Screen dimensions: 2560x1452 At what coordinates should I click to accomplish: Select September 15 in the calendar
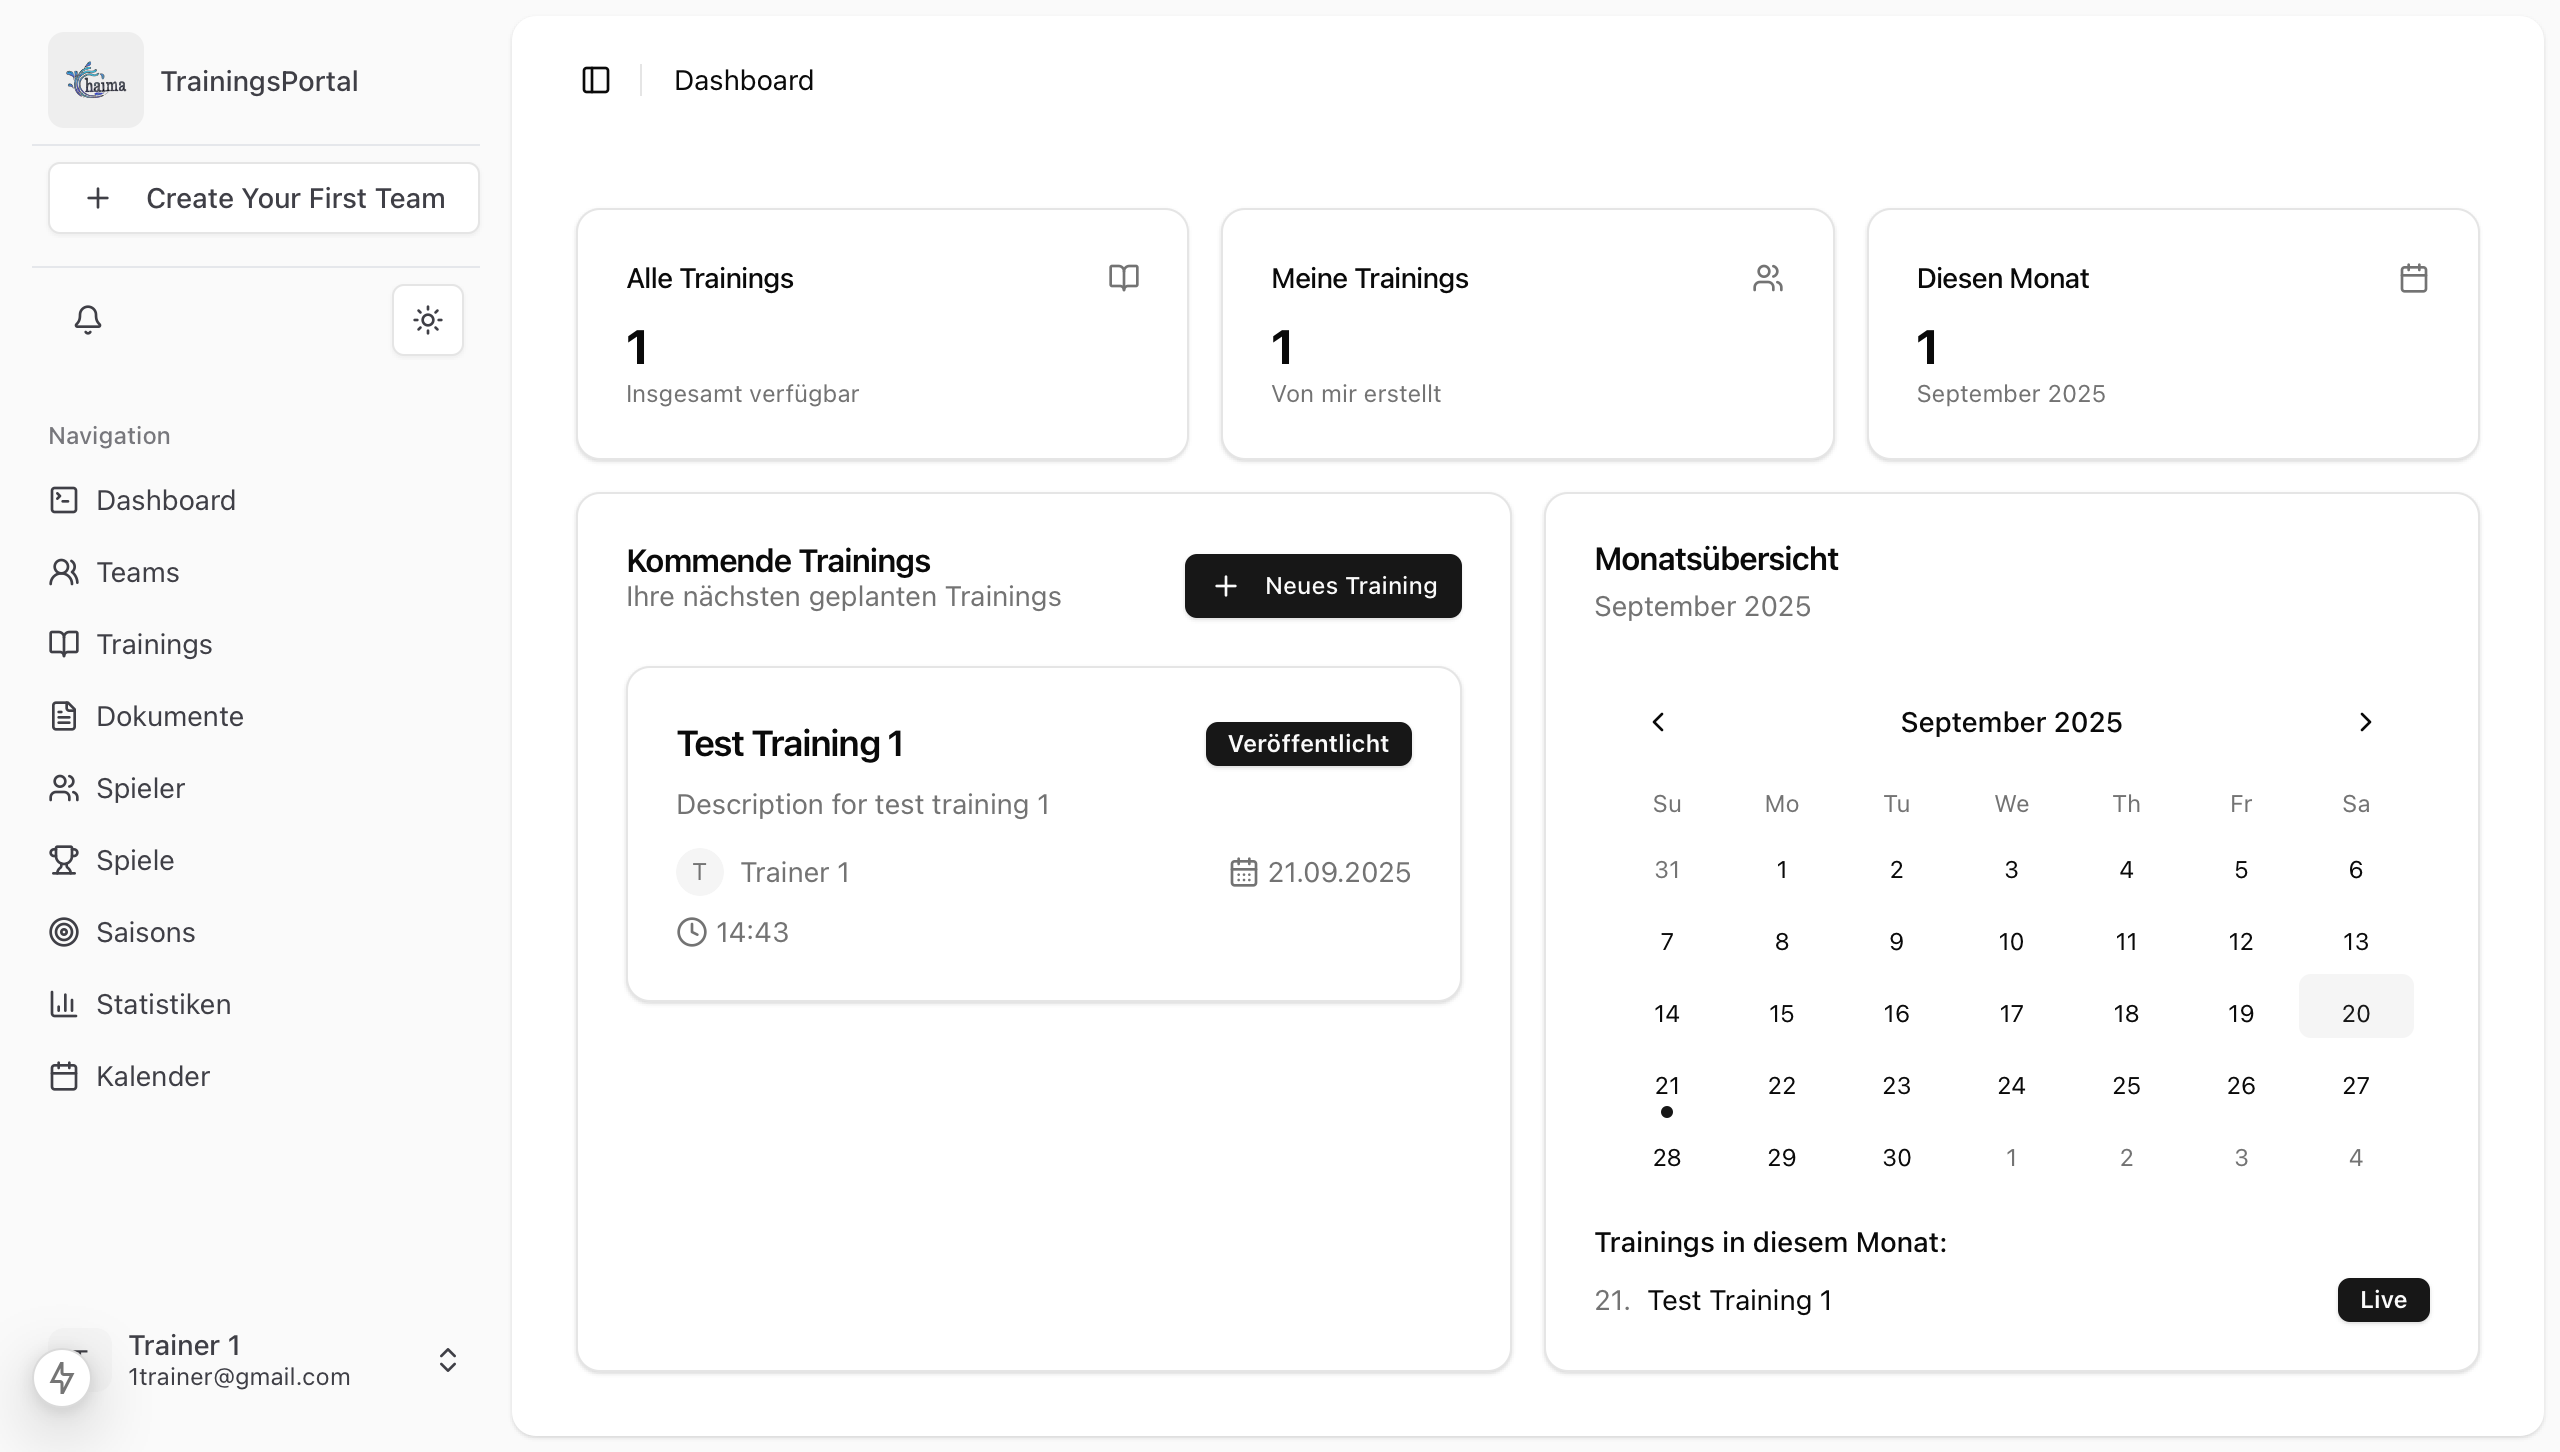coord(1782,1014)
